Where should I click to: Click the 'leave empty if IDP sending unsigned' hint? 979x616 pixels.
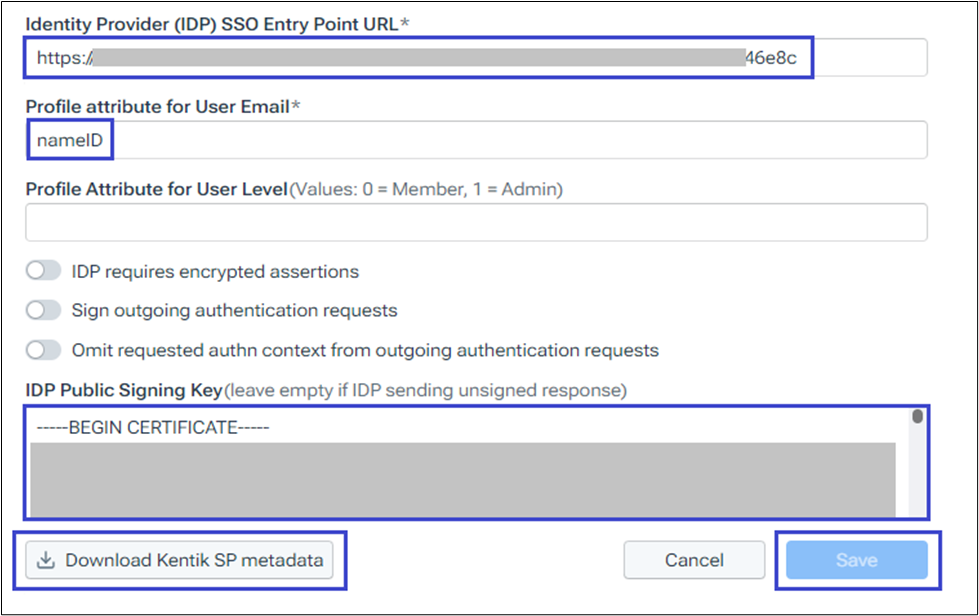(x=425, y=389)
